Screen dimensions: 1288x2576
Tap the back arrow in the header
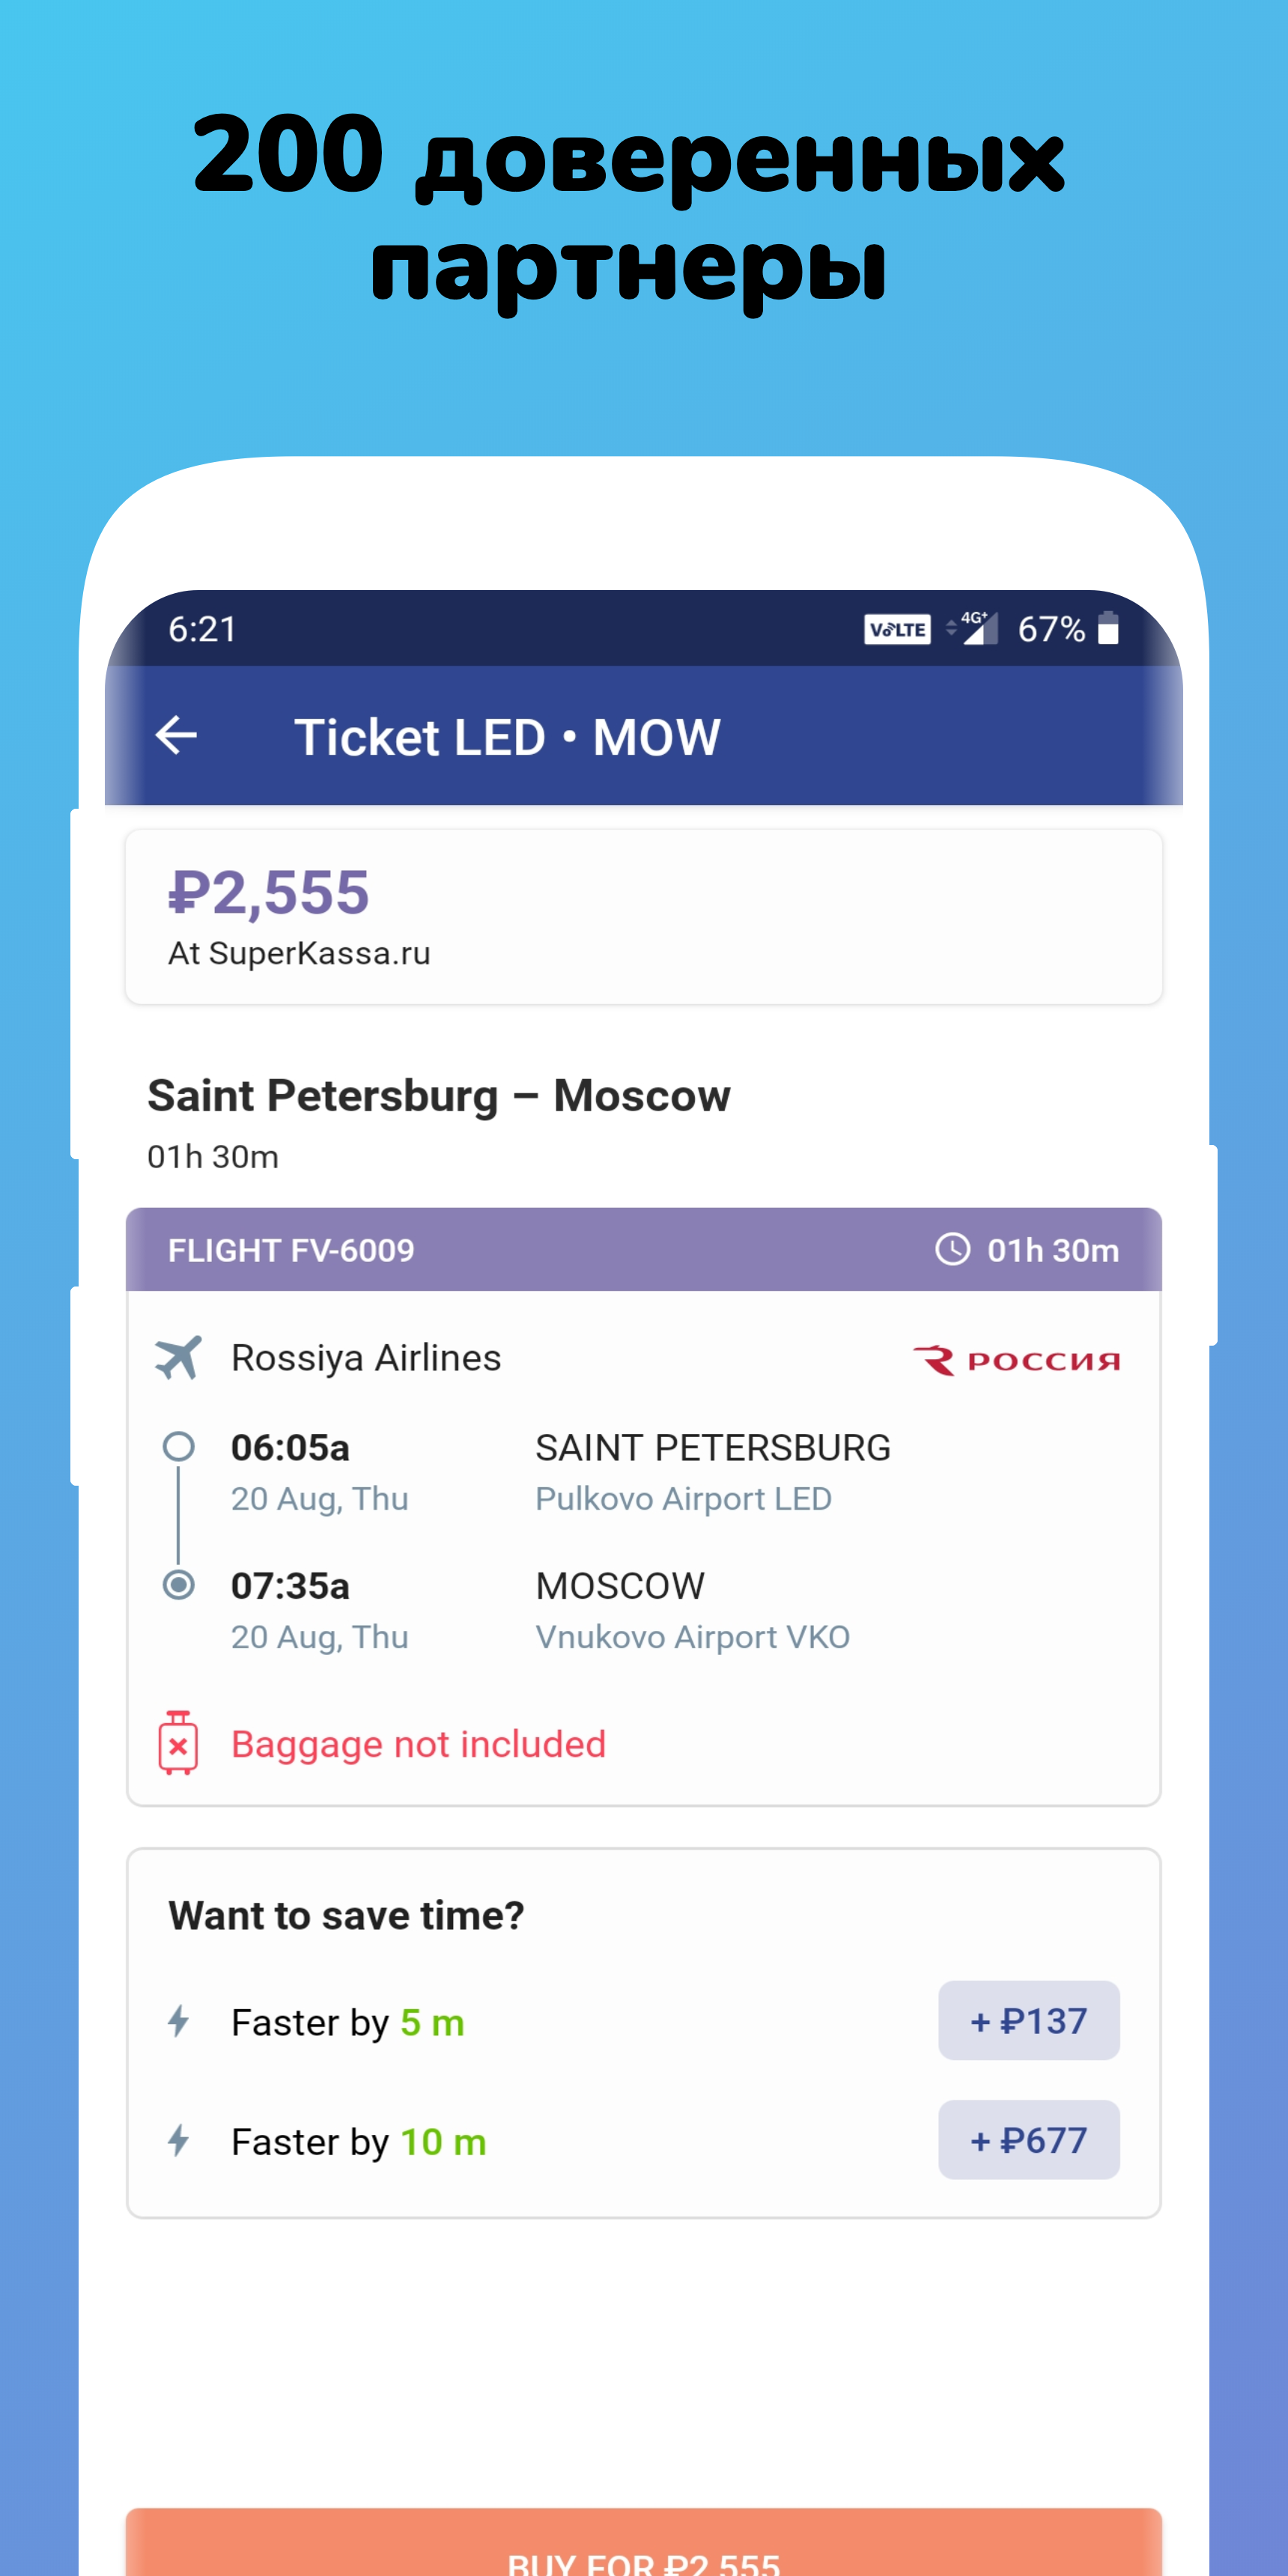176,735
